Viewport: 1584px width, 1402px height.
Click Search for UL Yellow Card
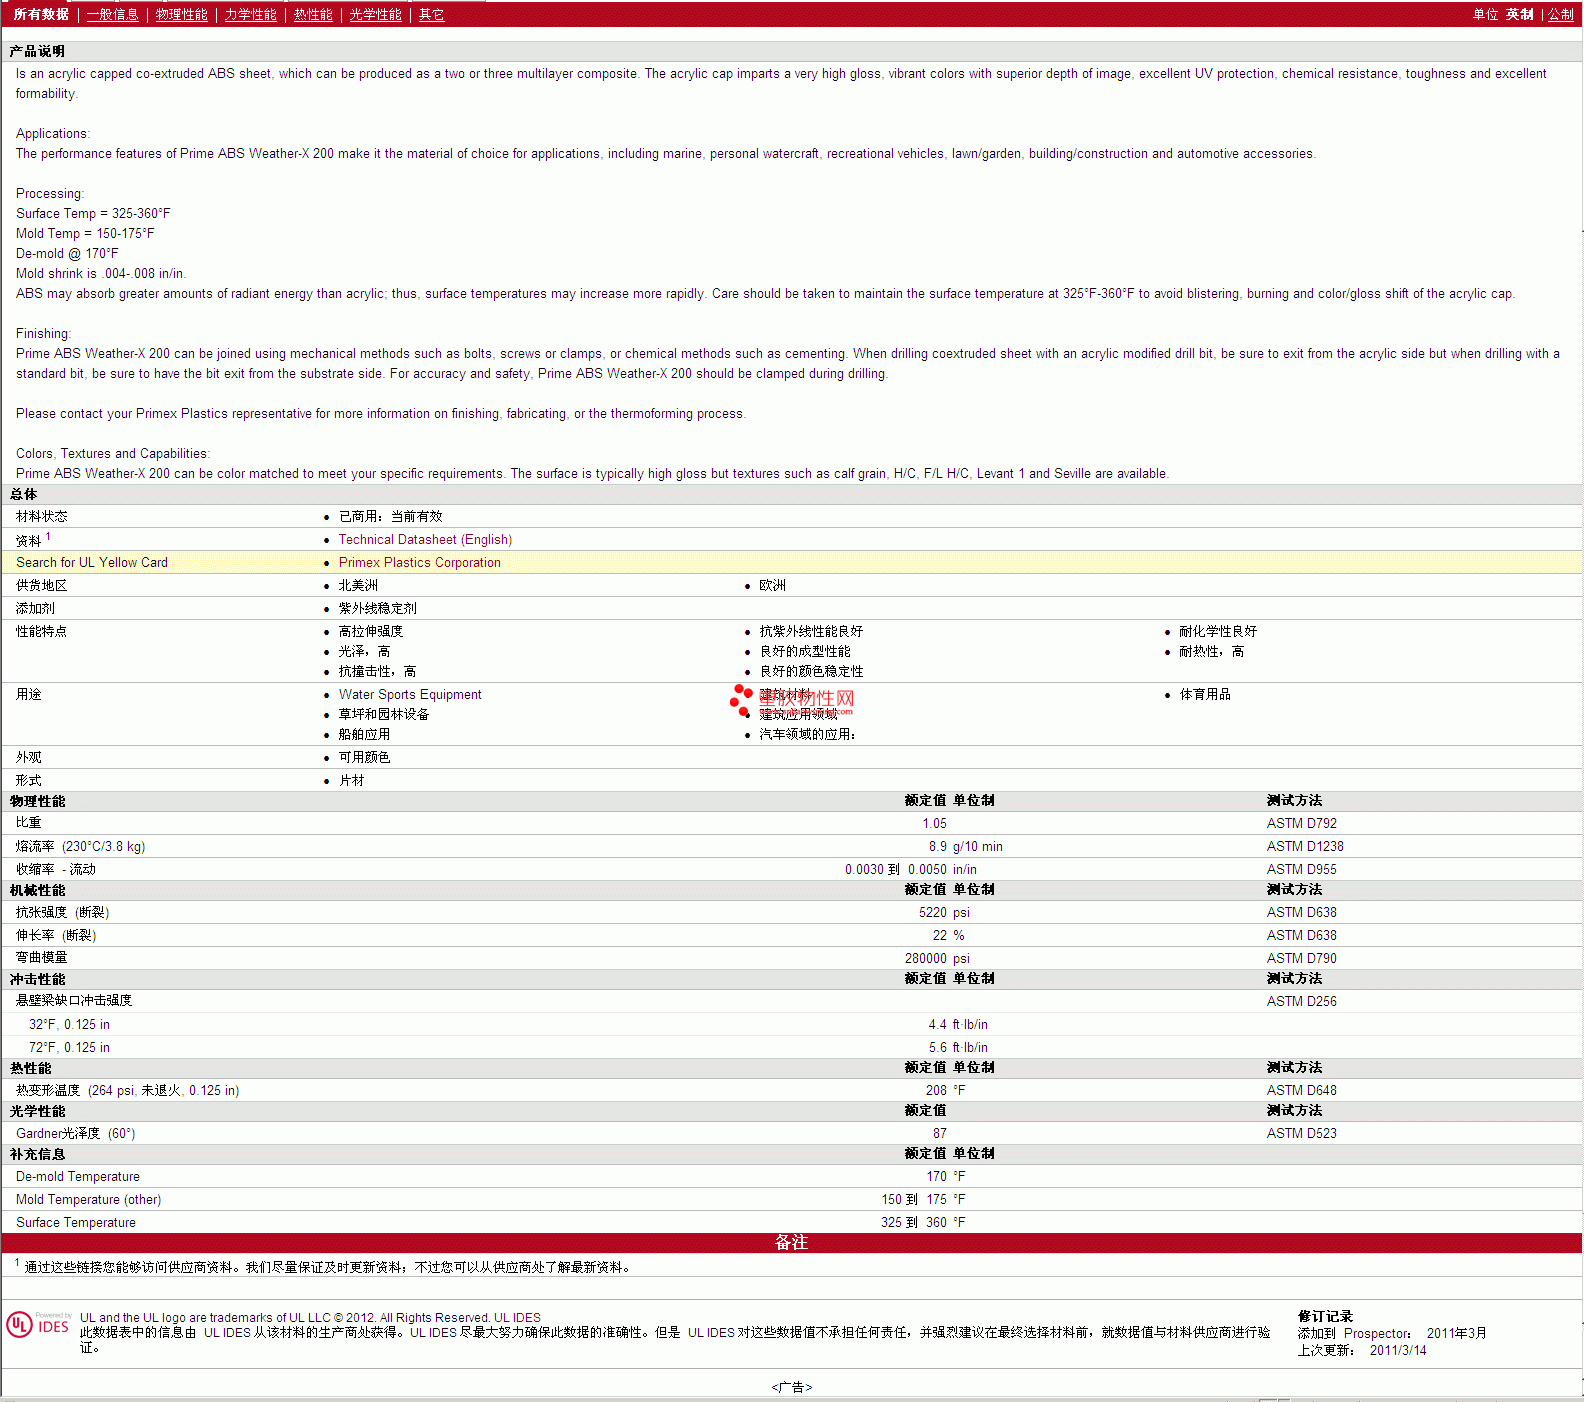pos(92,562)
